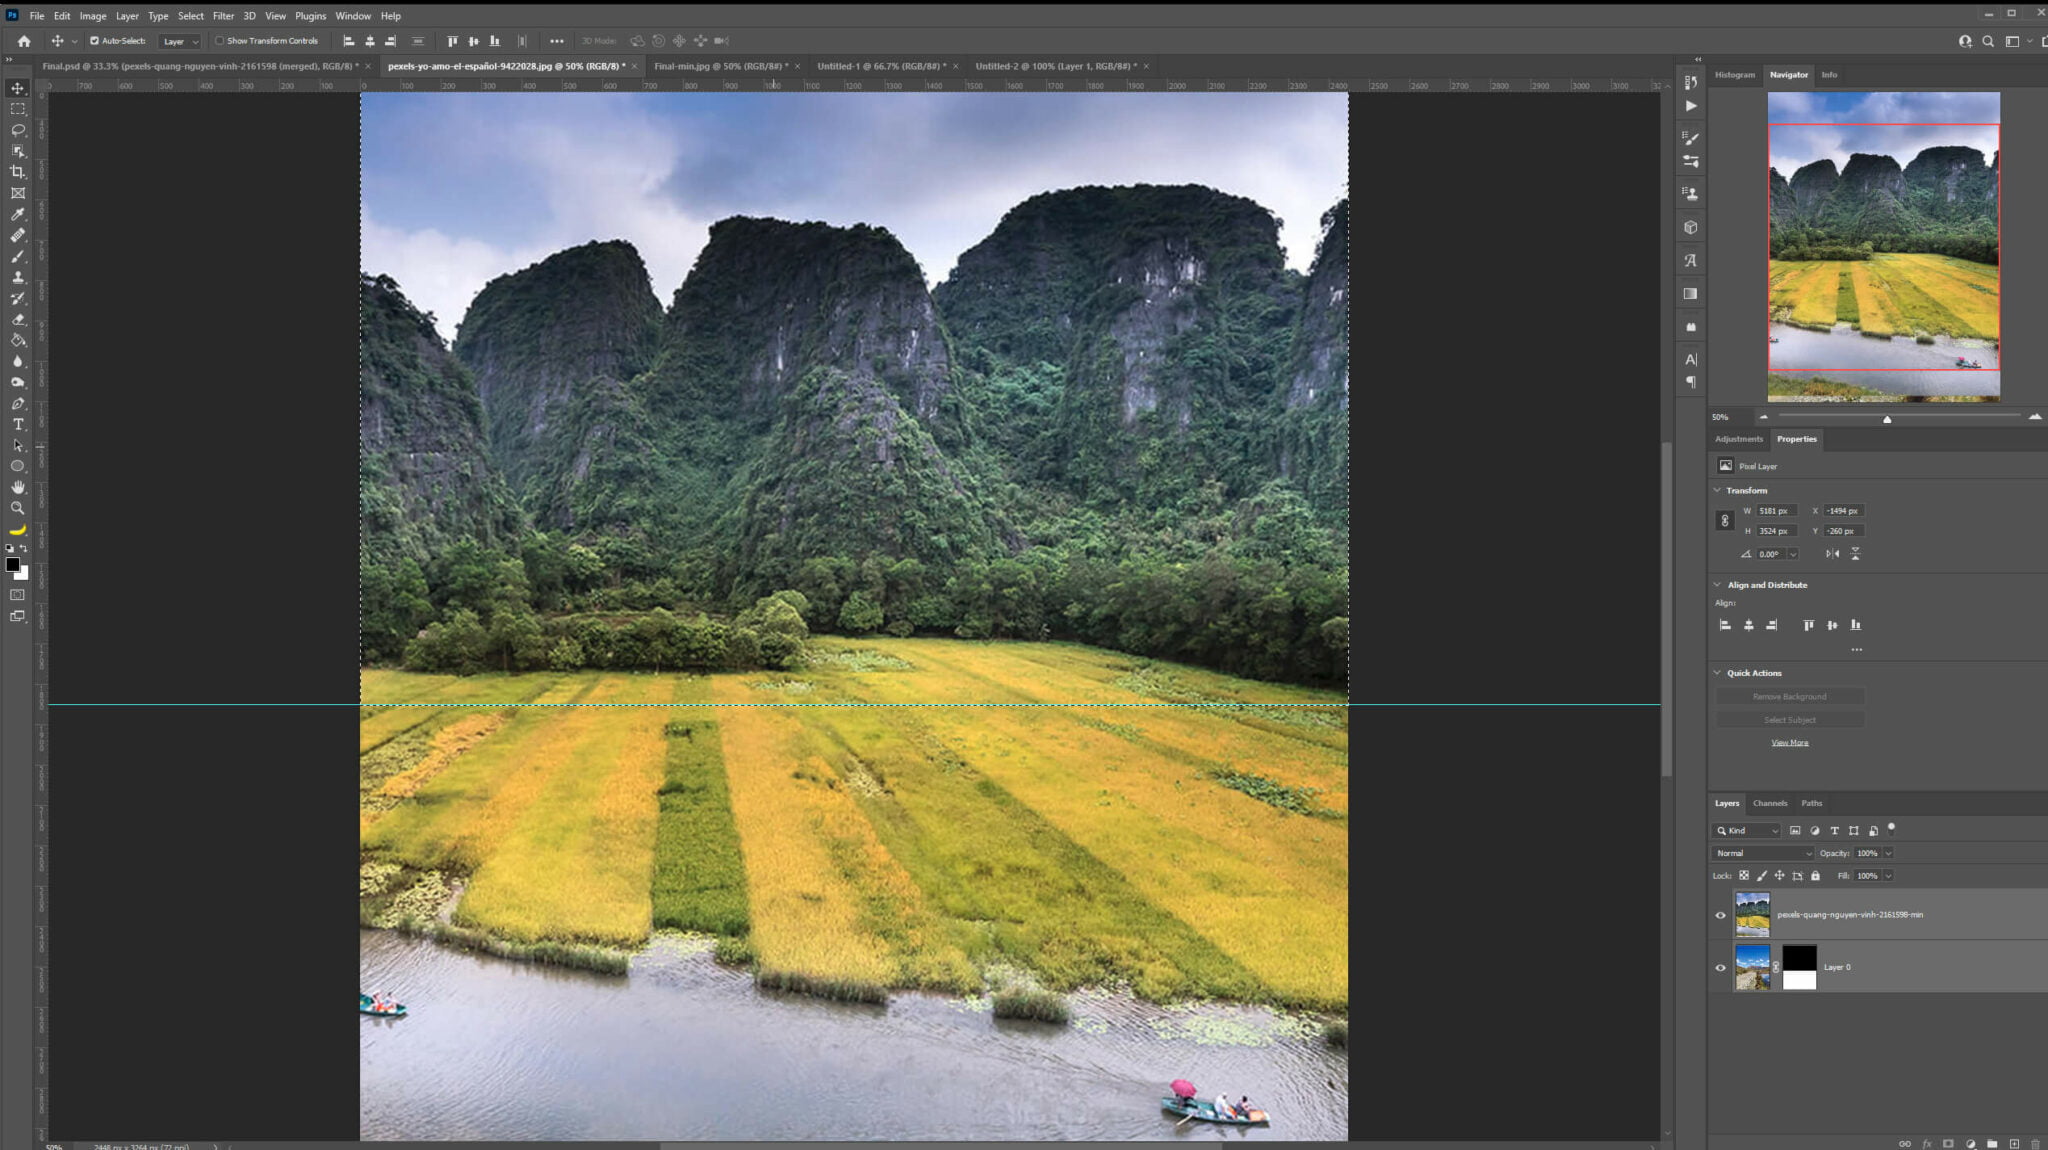
Task: Open the Opacity dropdown in the Layers panel
Action: pos(1886,853)
